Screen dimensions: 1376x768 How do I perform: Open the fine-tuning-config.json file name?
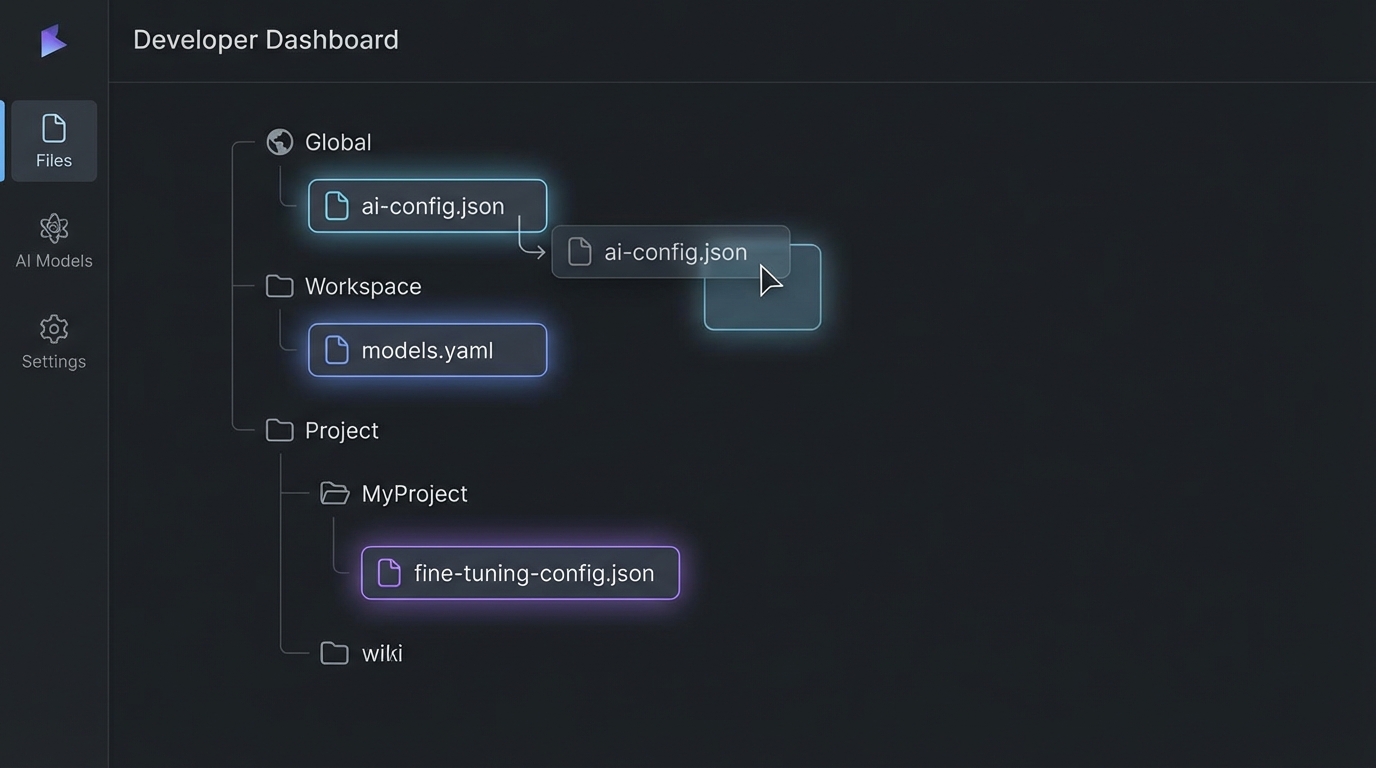pyautogui.click(x=534, y=573)
